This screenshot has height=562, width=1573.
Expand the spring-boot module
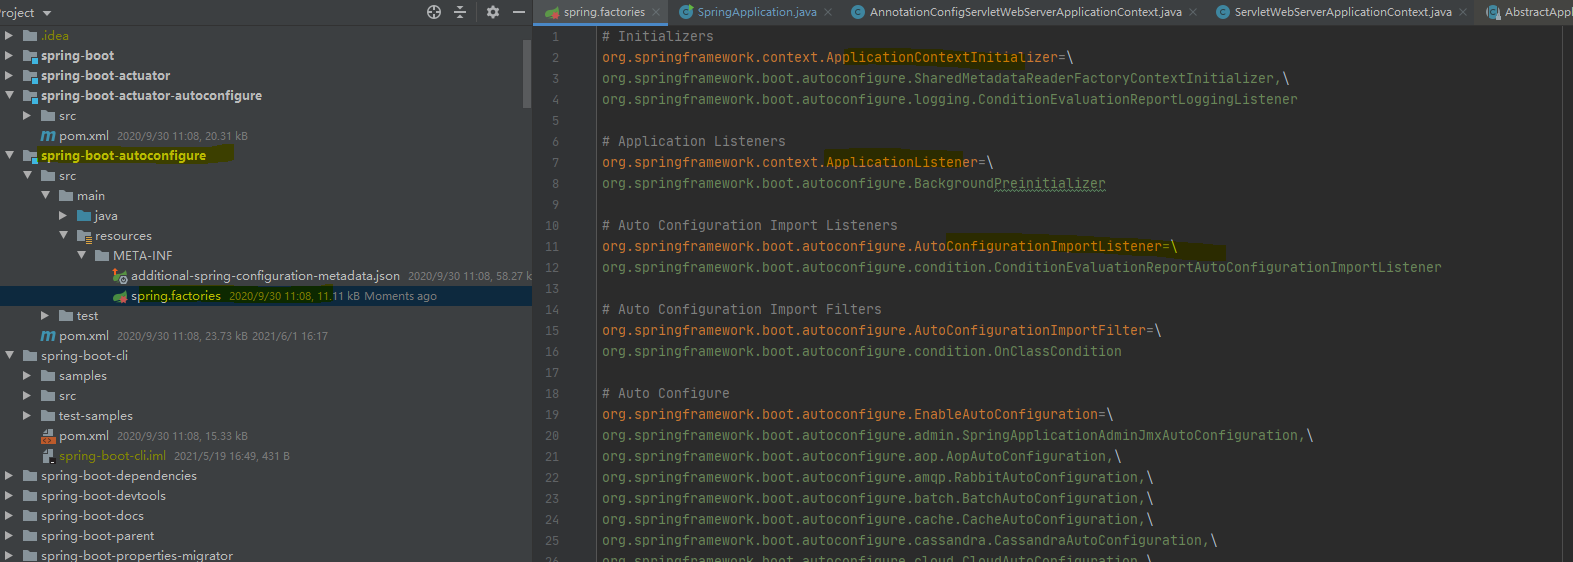(9, 55)
